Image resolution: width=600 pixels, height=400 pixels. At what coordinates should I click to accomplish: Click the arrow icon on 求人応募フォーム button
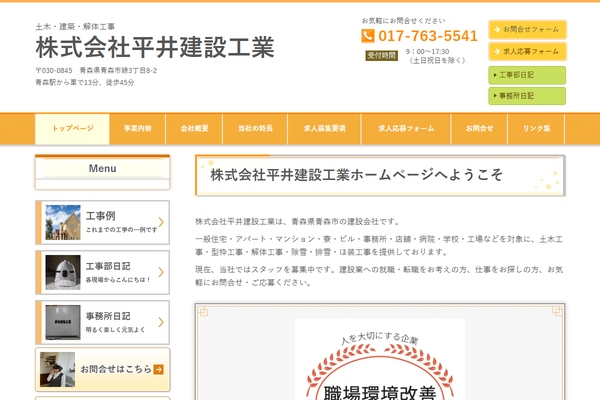497,51
